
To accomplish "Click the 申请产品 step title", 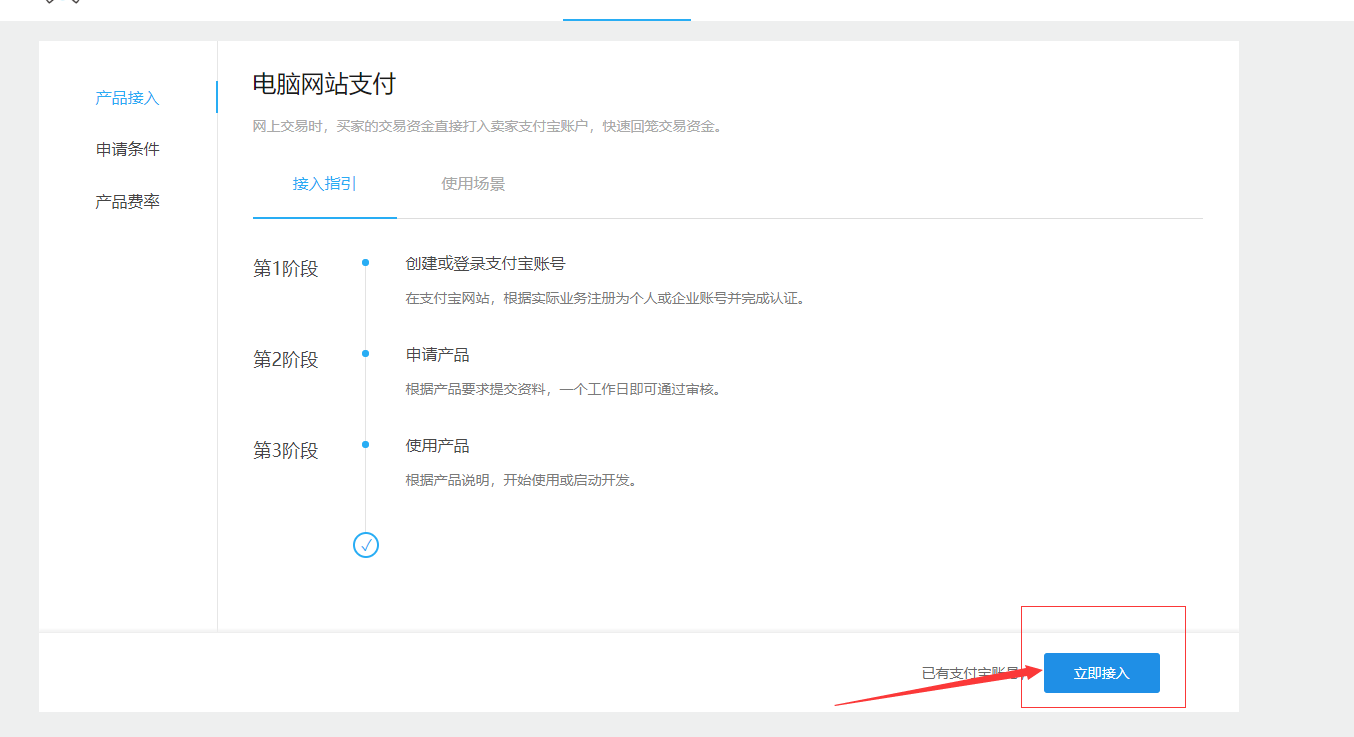I will [437, 355].
